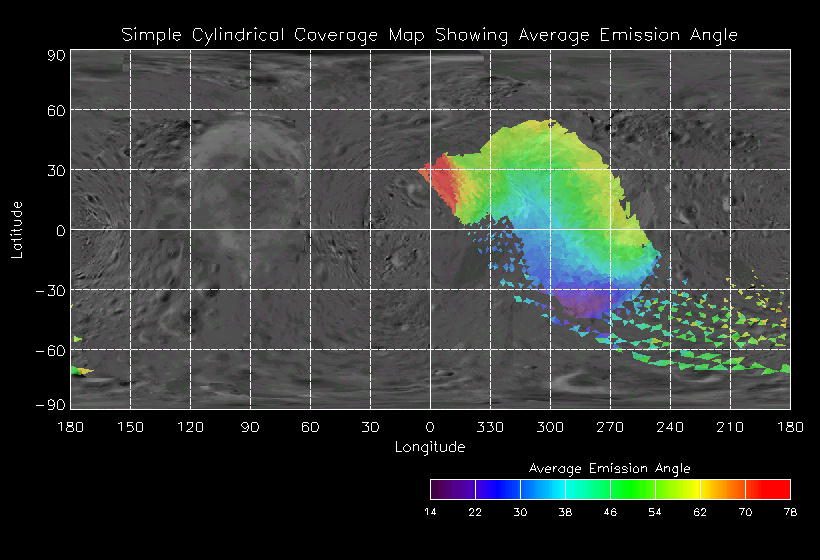The height and width of the screenshot is (560, 820).
Task: Click the green segment of the colorbar
Action: (x=633, y=489)
